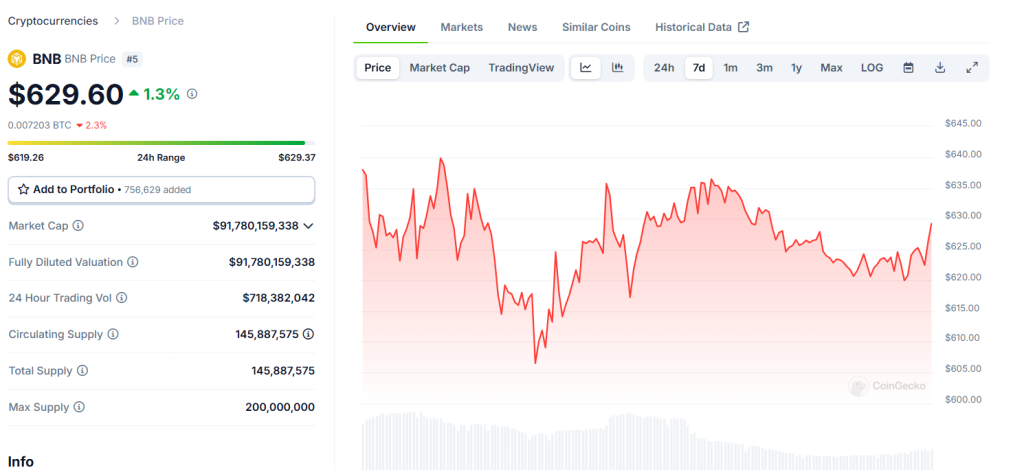Screen dimensions: 1024x470
Task: Open Fully Diluted Valuation info icon
Action: (133, 262)
